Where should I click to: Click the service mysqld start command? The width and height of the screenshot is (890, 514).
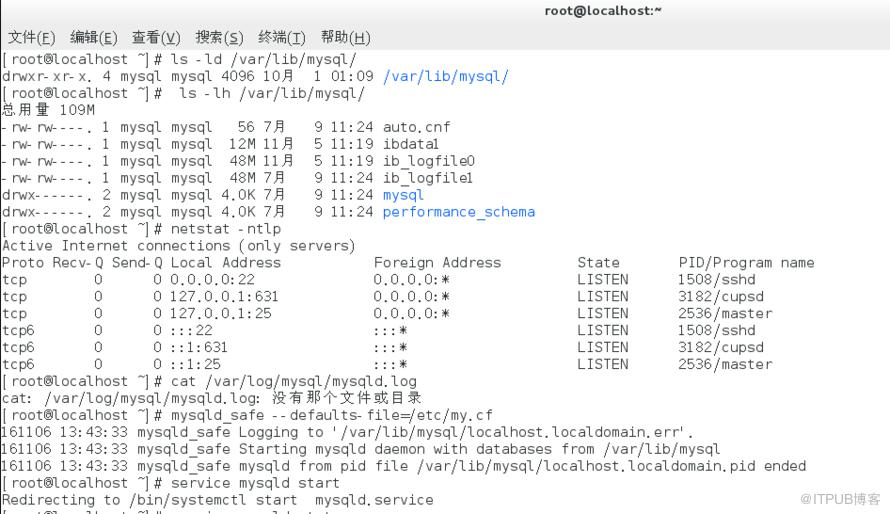[255, 484]
